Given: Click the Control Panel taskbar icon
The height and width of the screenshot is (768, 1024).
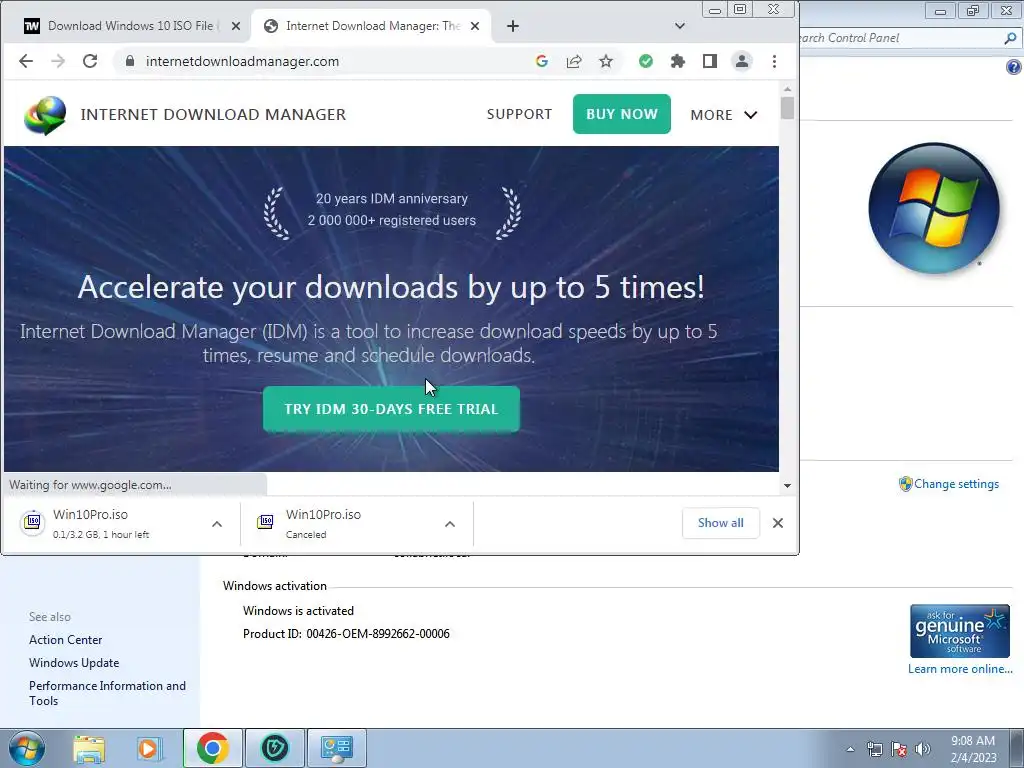Looking at the screenshot, I should [337, 748].
